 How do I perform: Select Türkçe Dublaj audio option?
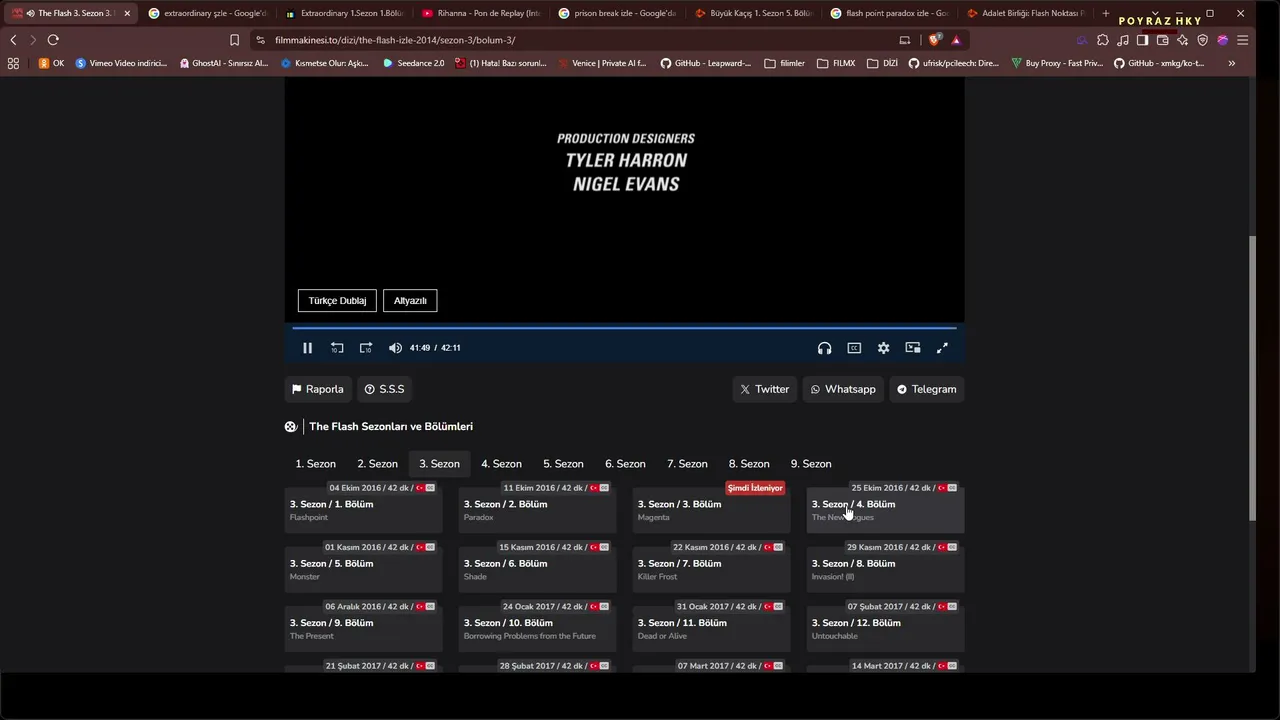point(337,300)
